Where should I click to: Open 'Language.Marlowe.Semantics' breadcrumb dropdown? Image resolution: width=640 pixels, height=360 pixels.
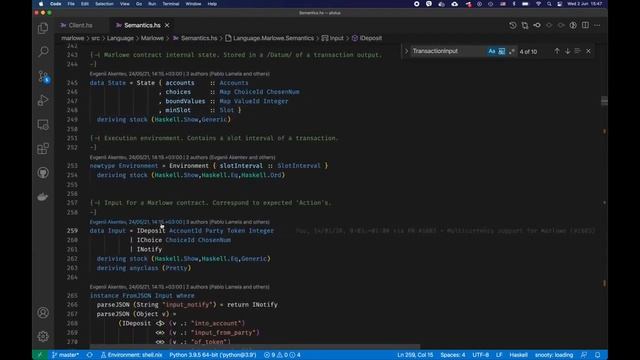(269, 38)
